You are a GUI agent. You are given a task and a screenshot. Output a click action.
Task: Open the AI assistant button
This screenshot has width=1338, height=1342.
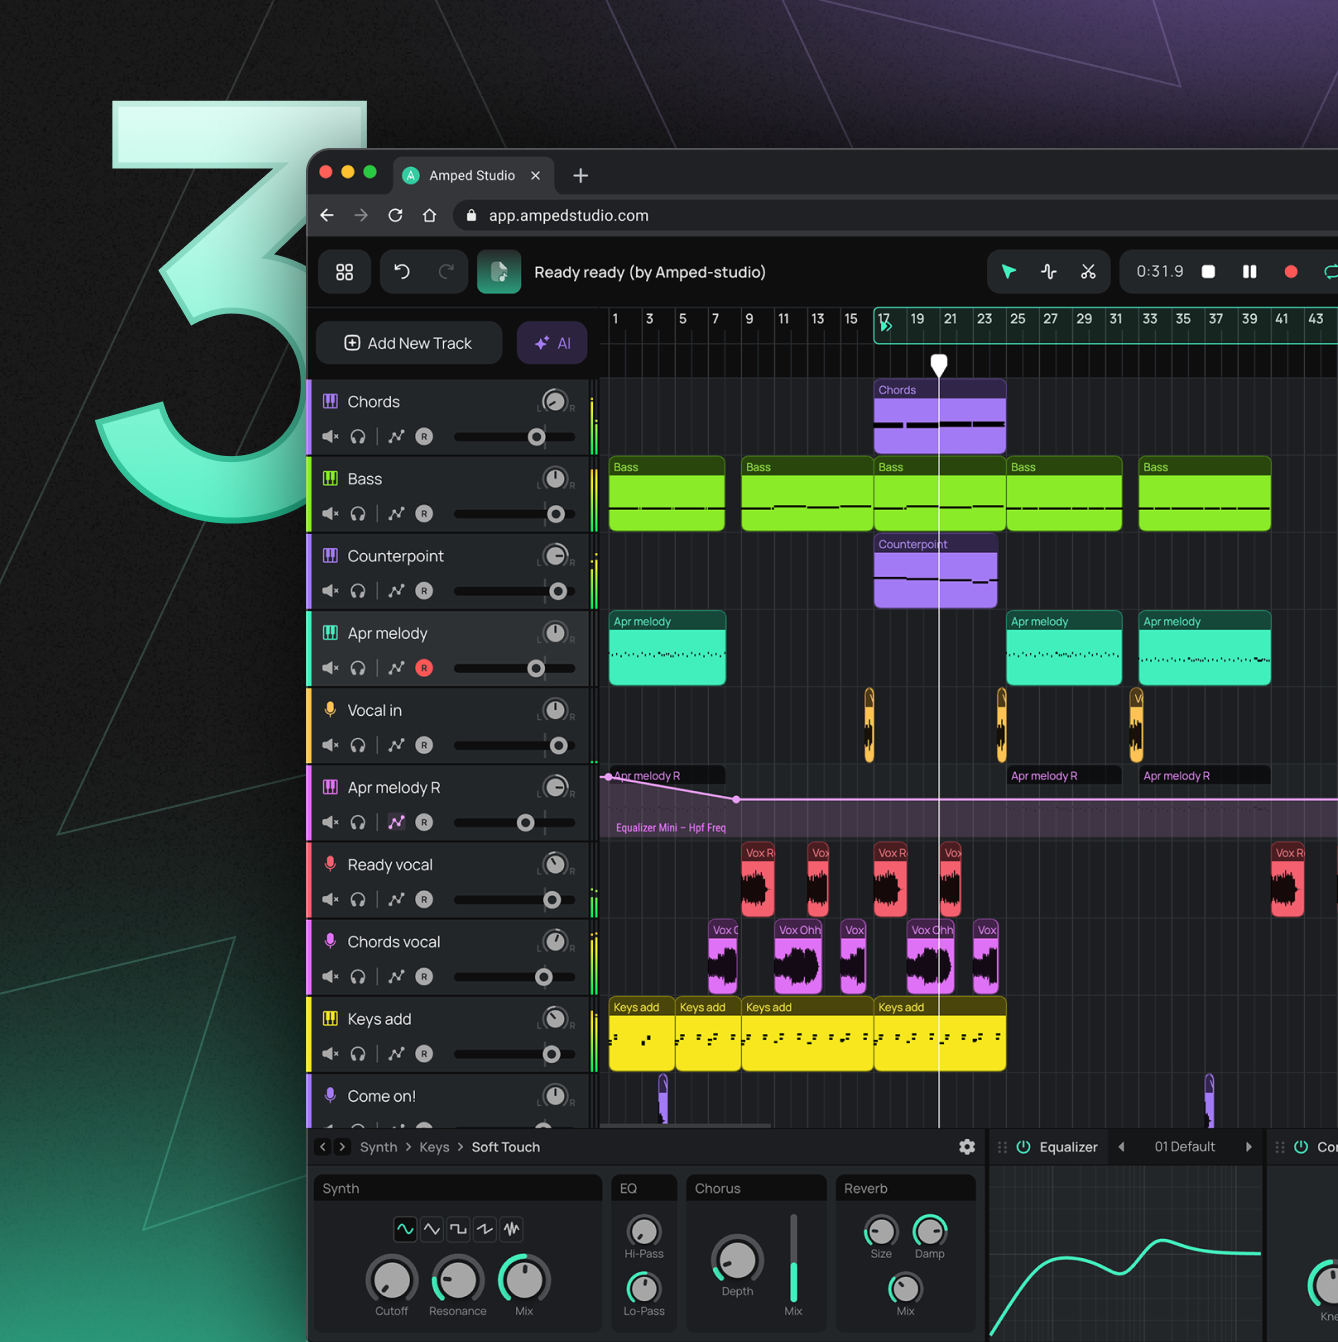tap(552, 343)
